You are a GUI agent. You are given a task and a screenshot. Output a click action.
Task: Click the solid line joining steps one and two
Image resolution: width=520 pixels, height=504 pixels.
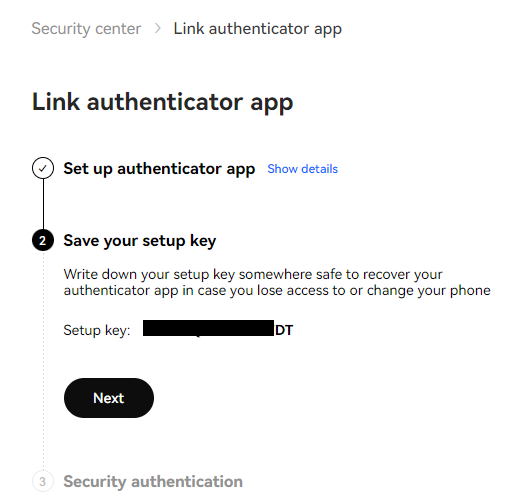[43, 204]
